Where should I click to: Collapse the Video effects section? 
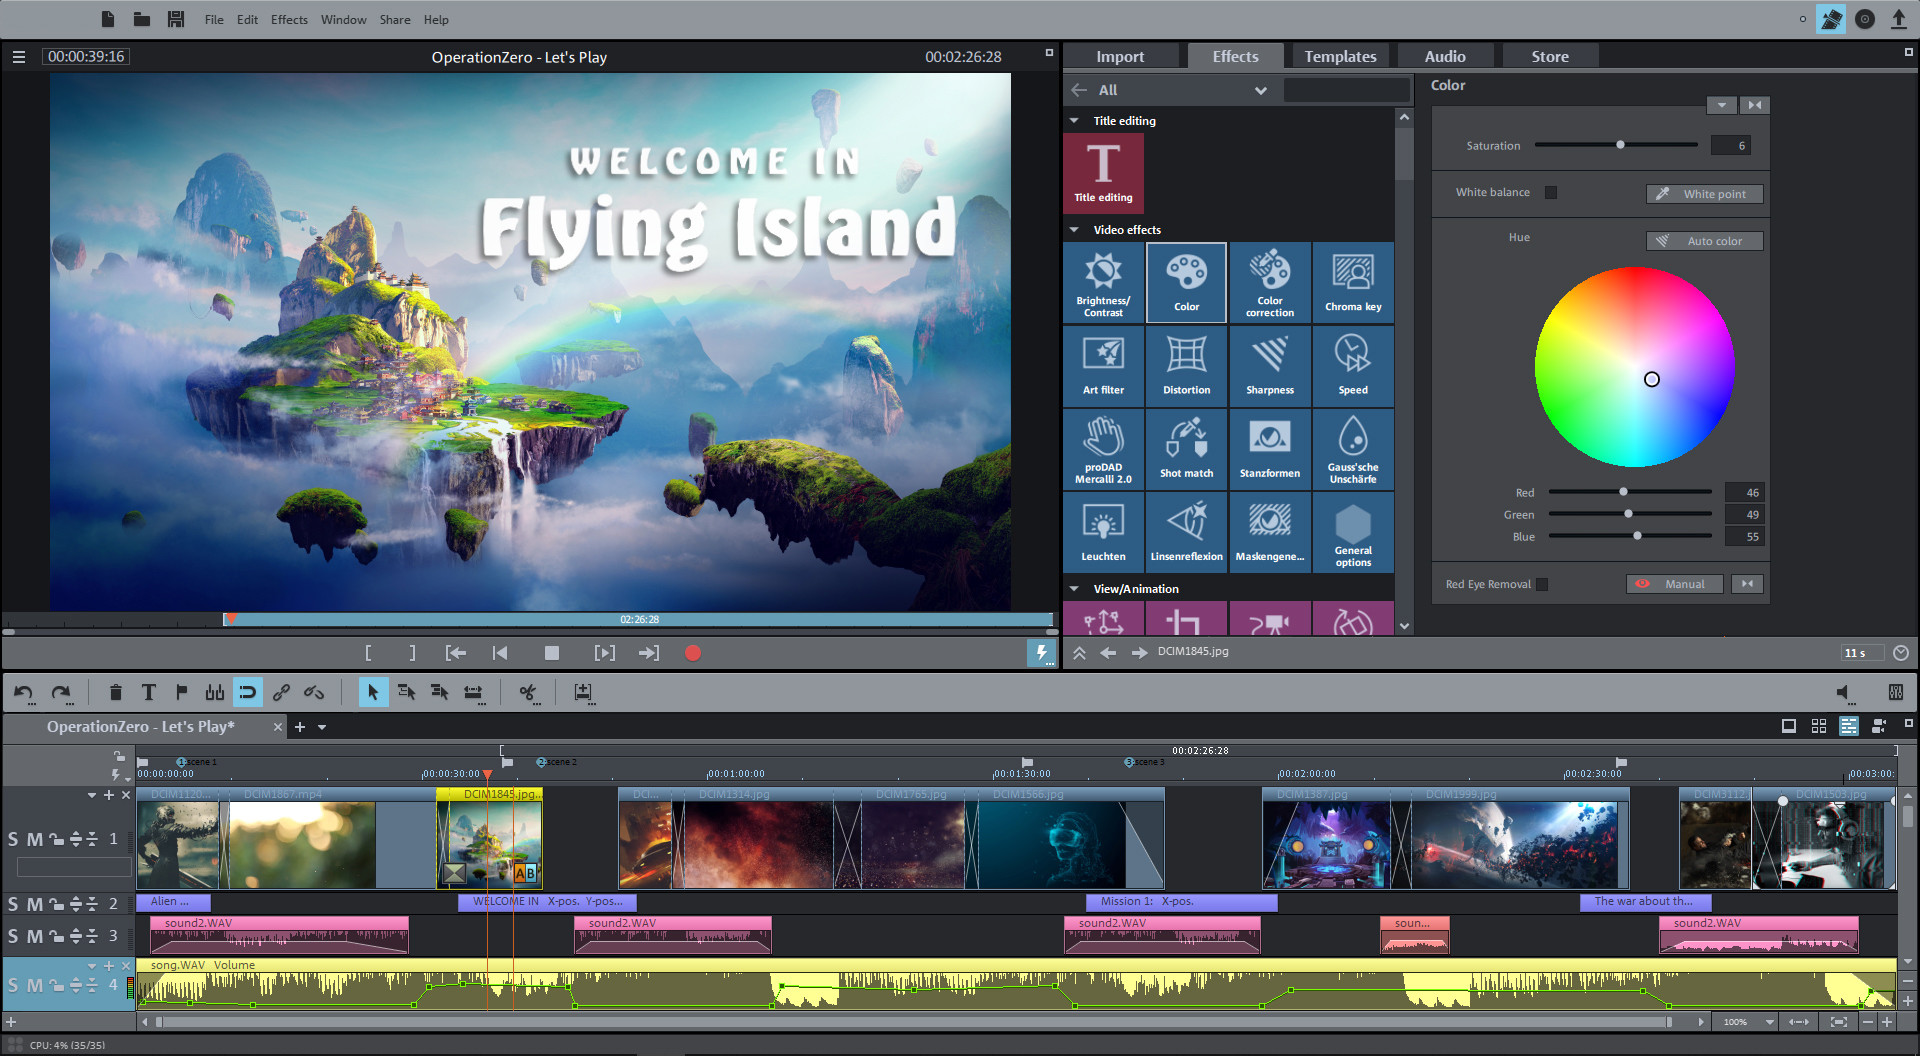click(1075, 229)
